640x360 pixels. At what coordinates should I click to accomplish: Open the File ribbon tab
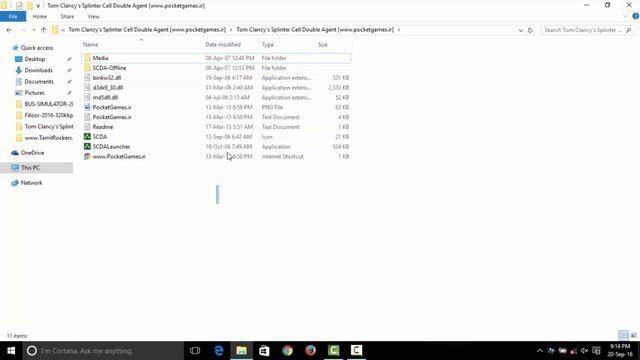[x=13, y=16]
